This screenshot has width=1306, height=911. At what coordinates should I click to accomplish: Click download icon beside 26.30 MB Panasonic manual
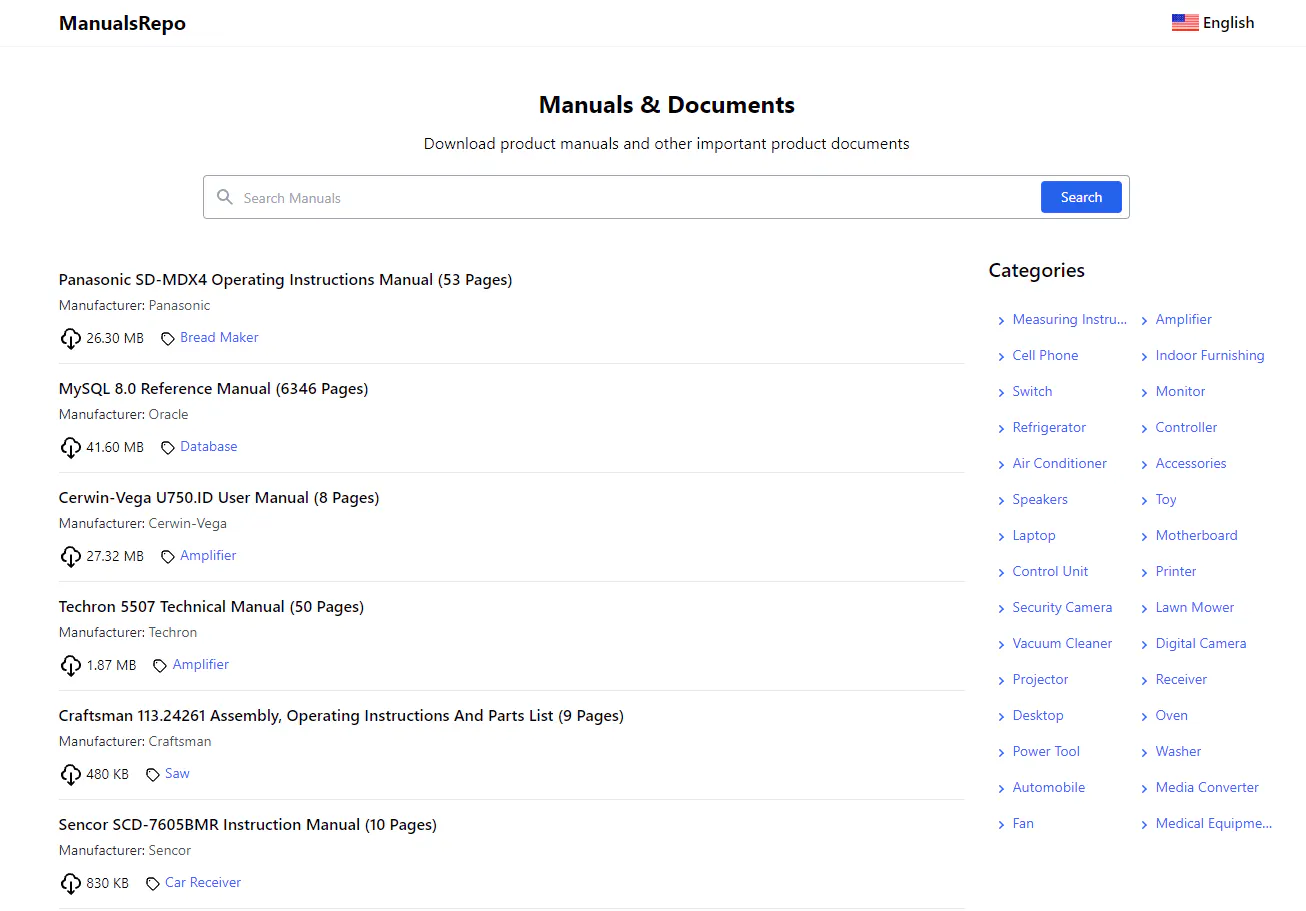tap(70, 338)
